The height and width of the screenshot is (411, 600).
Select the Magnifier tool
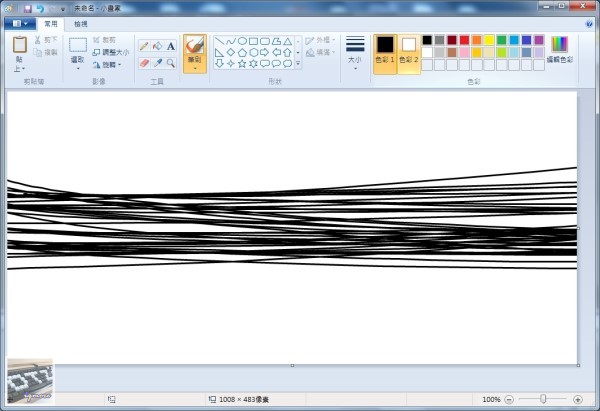point(171,63)
